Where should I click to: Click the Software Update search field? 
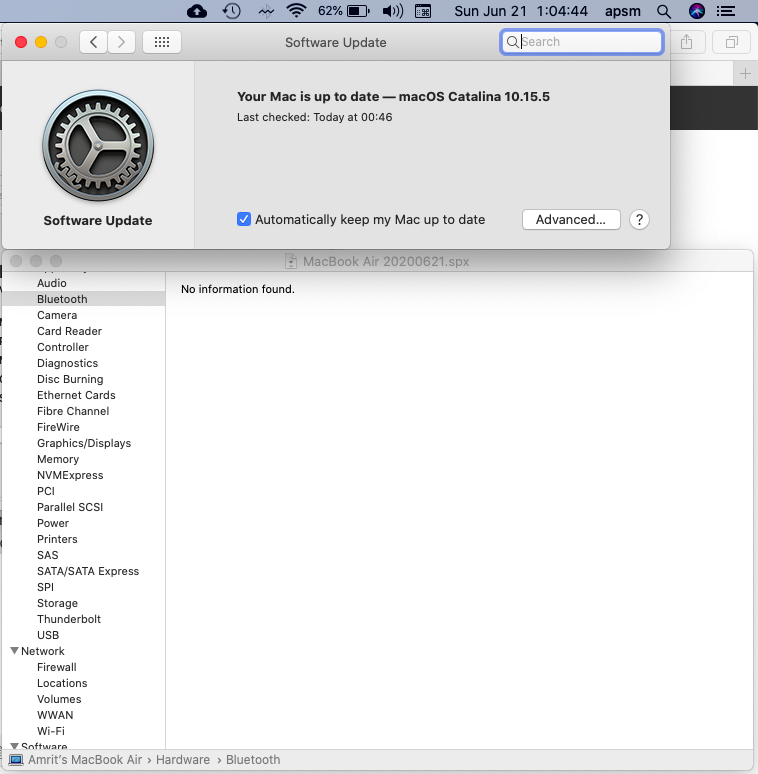point(582,42)
